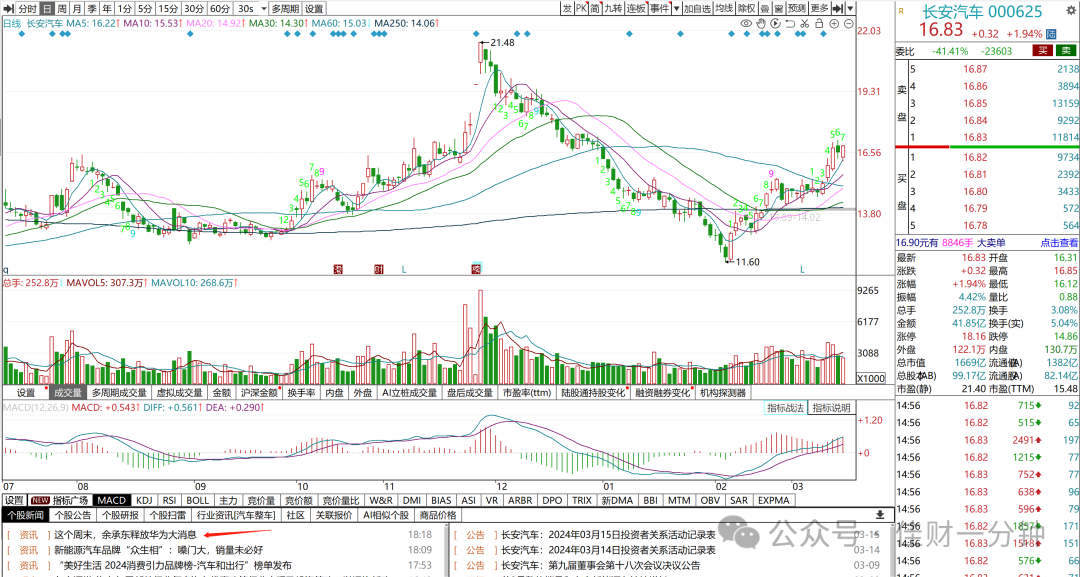Click the download icon in the news panel
The height and width of the screenshot is (577, 1080).
(880, 515)
